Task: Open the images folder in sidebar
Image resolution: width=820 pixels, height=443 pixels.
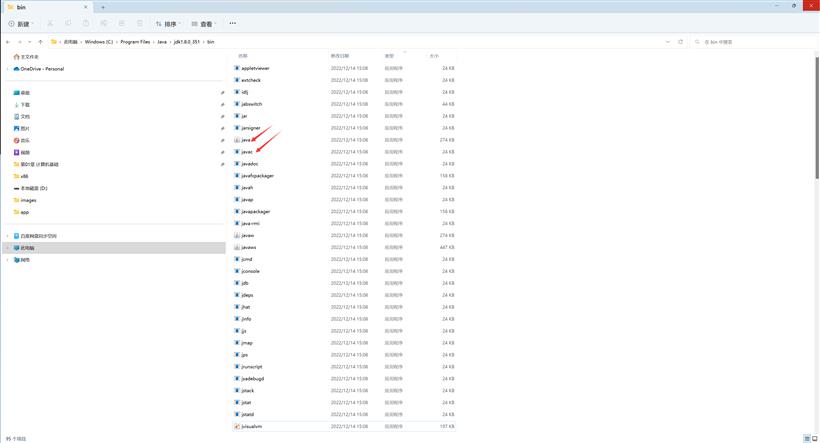Action: [x=25, y=200]
